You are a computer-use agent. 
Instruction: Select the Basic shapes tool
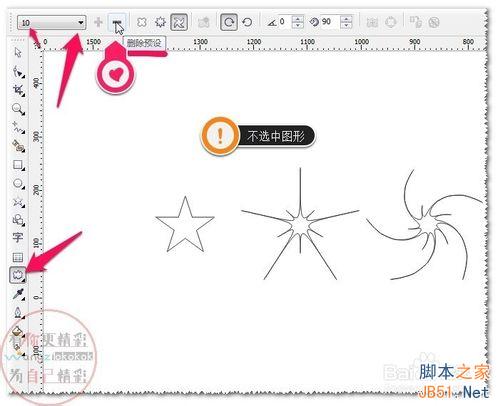pyautogui.click(x=18, y=220)
